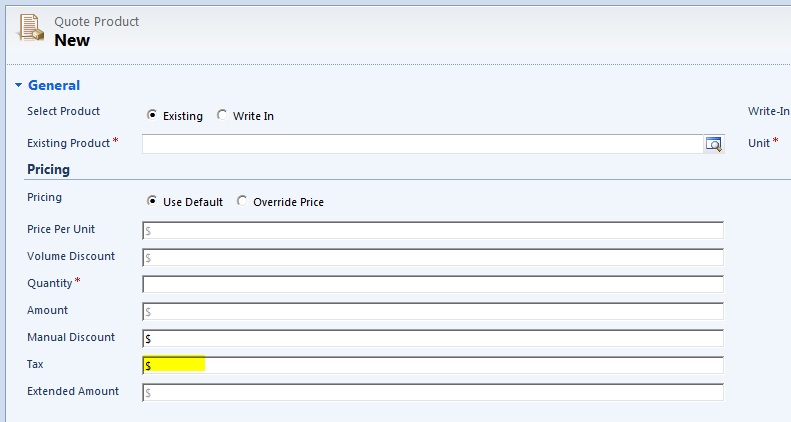Click the Amount field
The image size is (791, 422).
click(x=432, y=311)
